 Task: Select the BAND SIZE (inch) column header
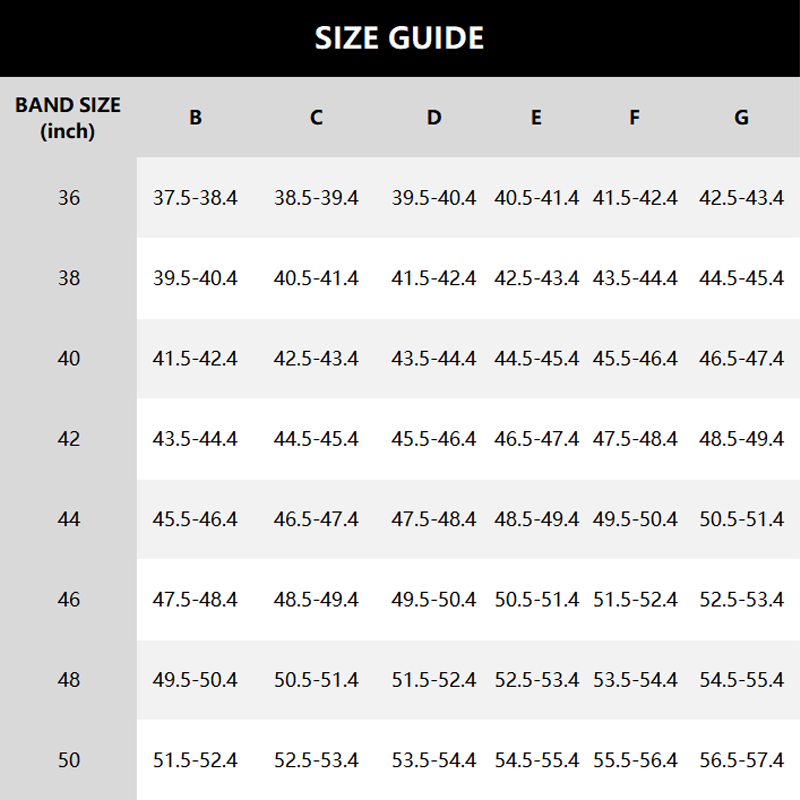click(x=68, y=118)
